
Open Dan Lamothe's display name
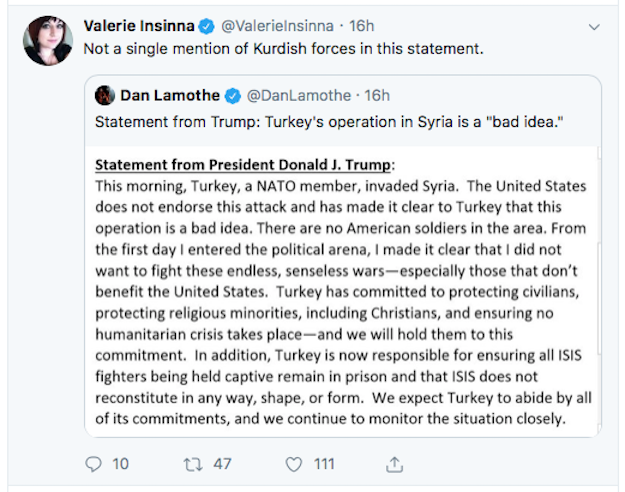[x=170, y=96]
